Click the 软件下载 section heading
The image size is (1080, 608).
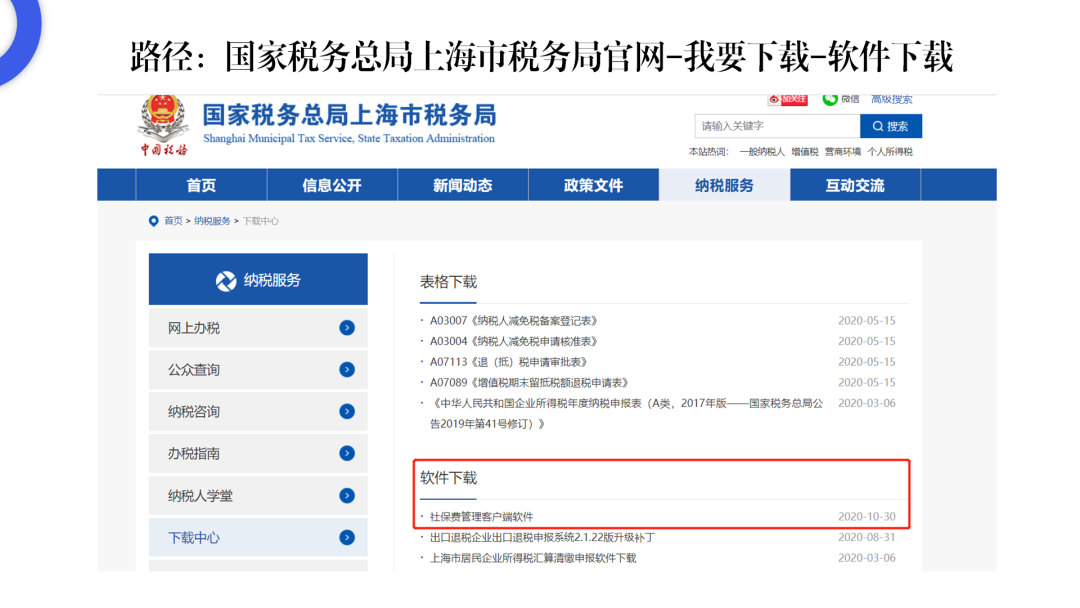click(x=448, y=478)
